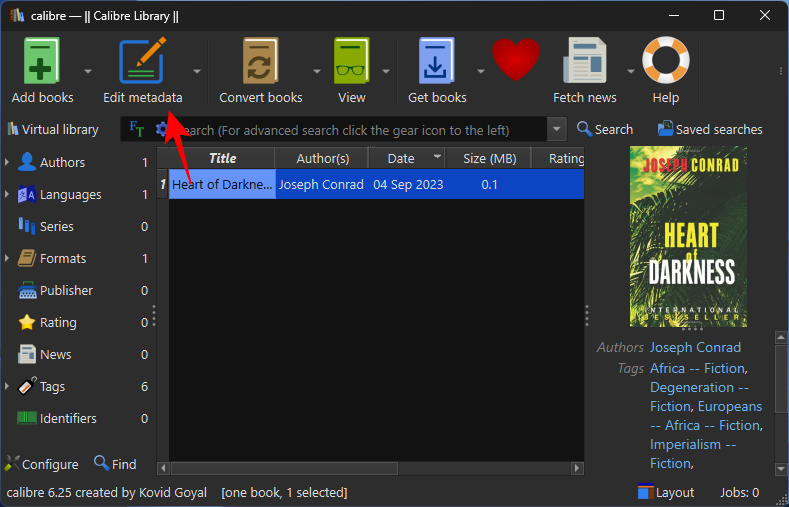Click Find in tag browser
This screenshot has width=789, height=507.
(x=115, y=464)
